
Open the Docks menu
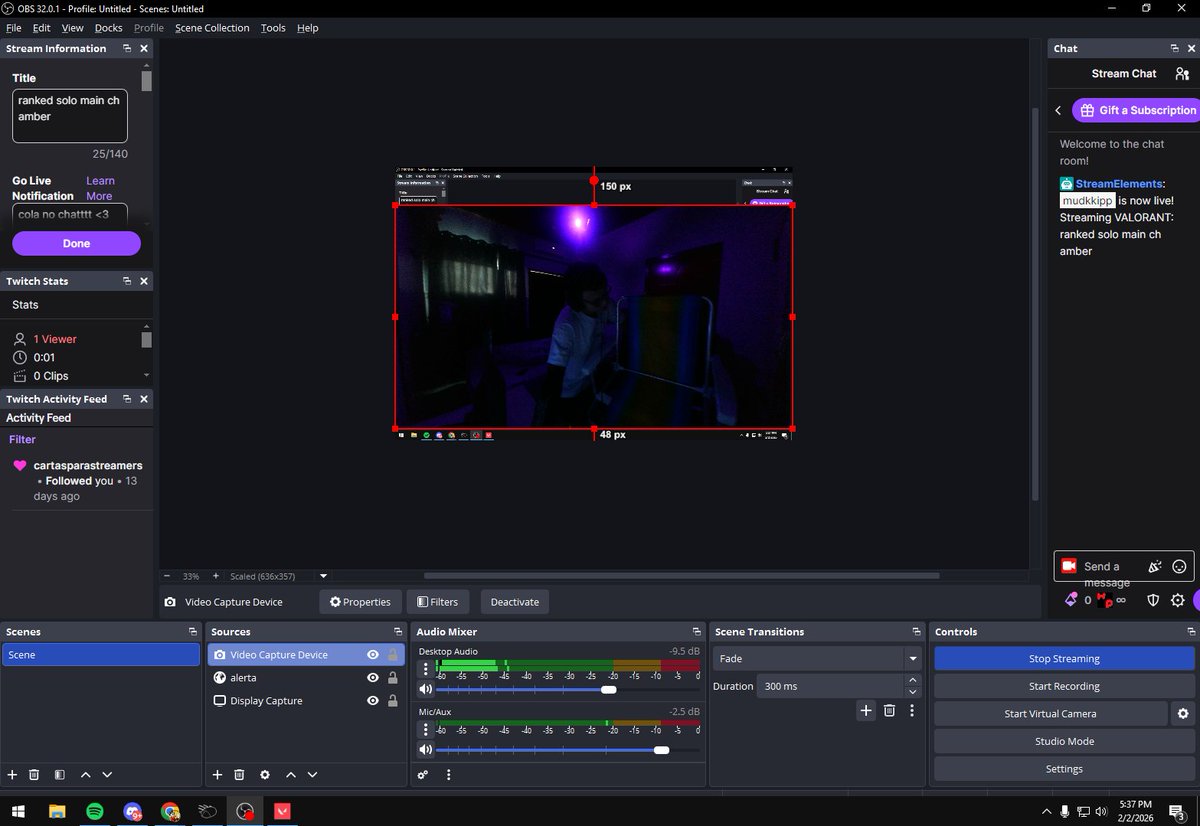click(x=108, y=28)
